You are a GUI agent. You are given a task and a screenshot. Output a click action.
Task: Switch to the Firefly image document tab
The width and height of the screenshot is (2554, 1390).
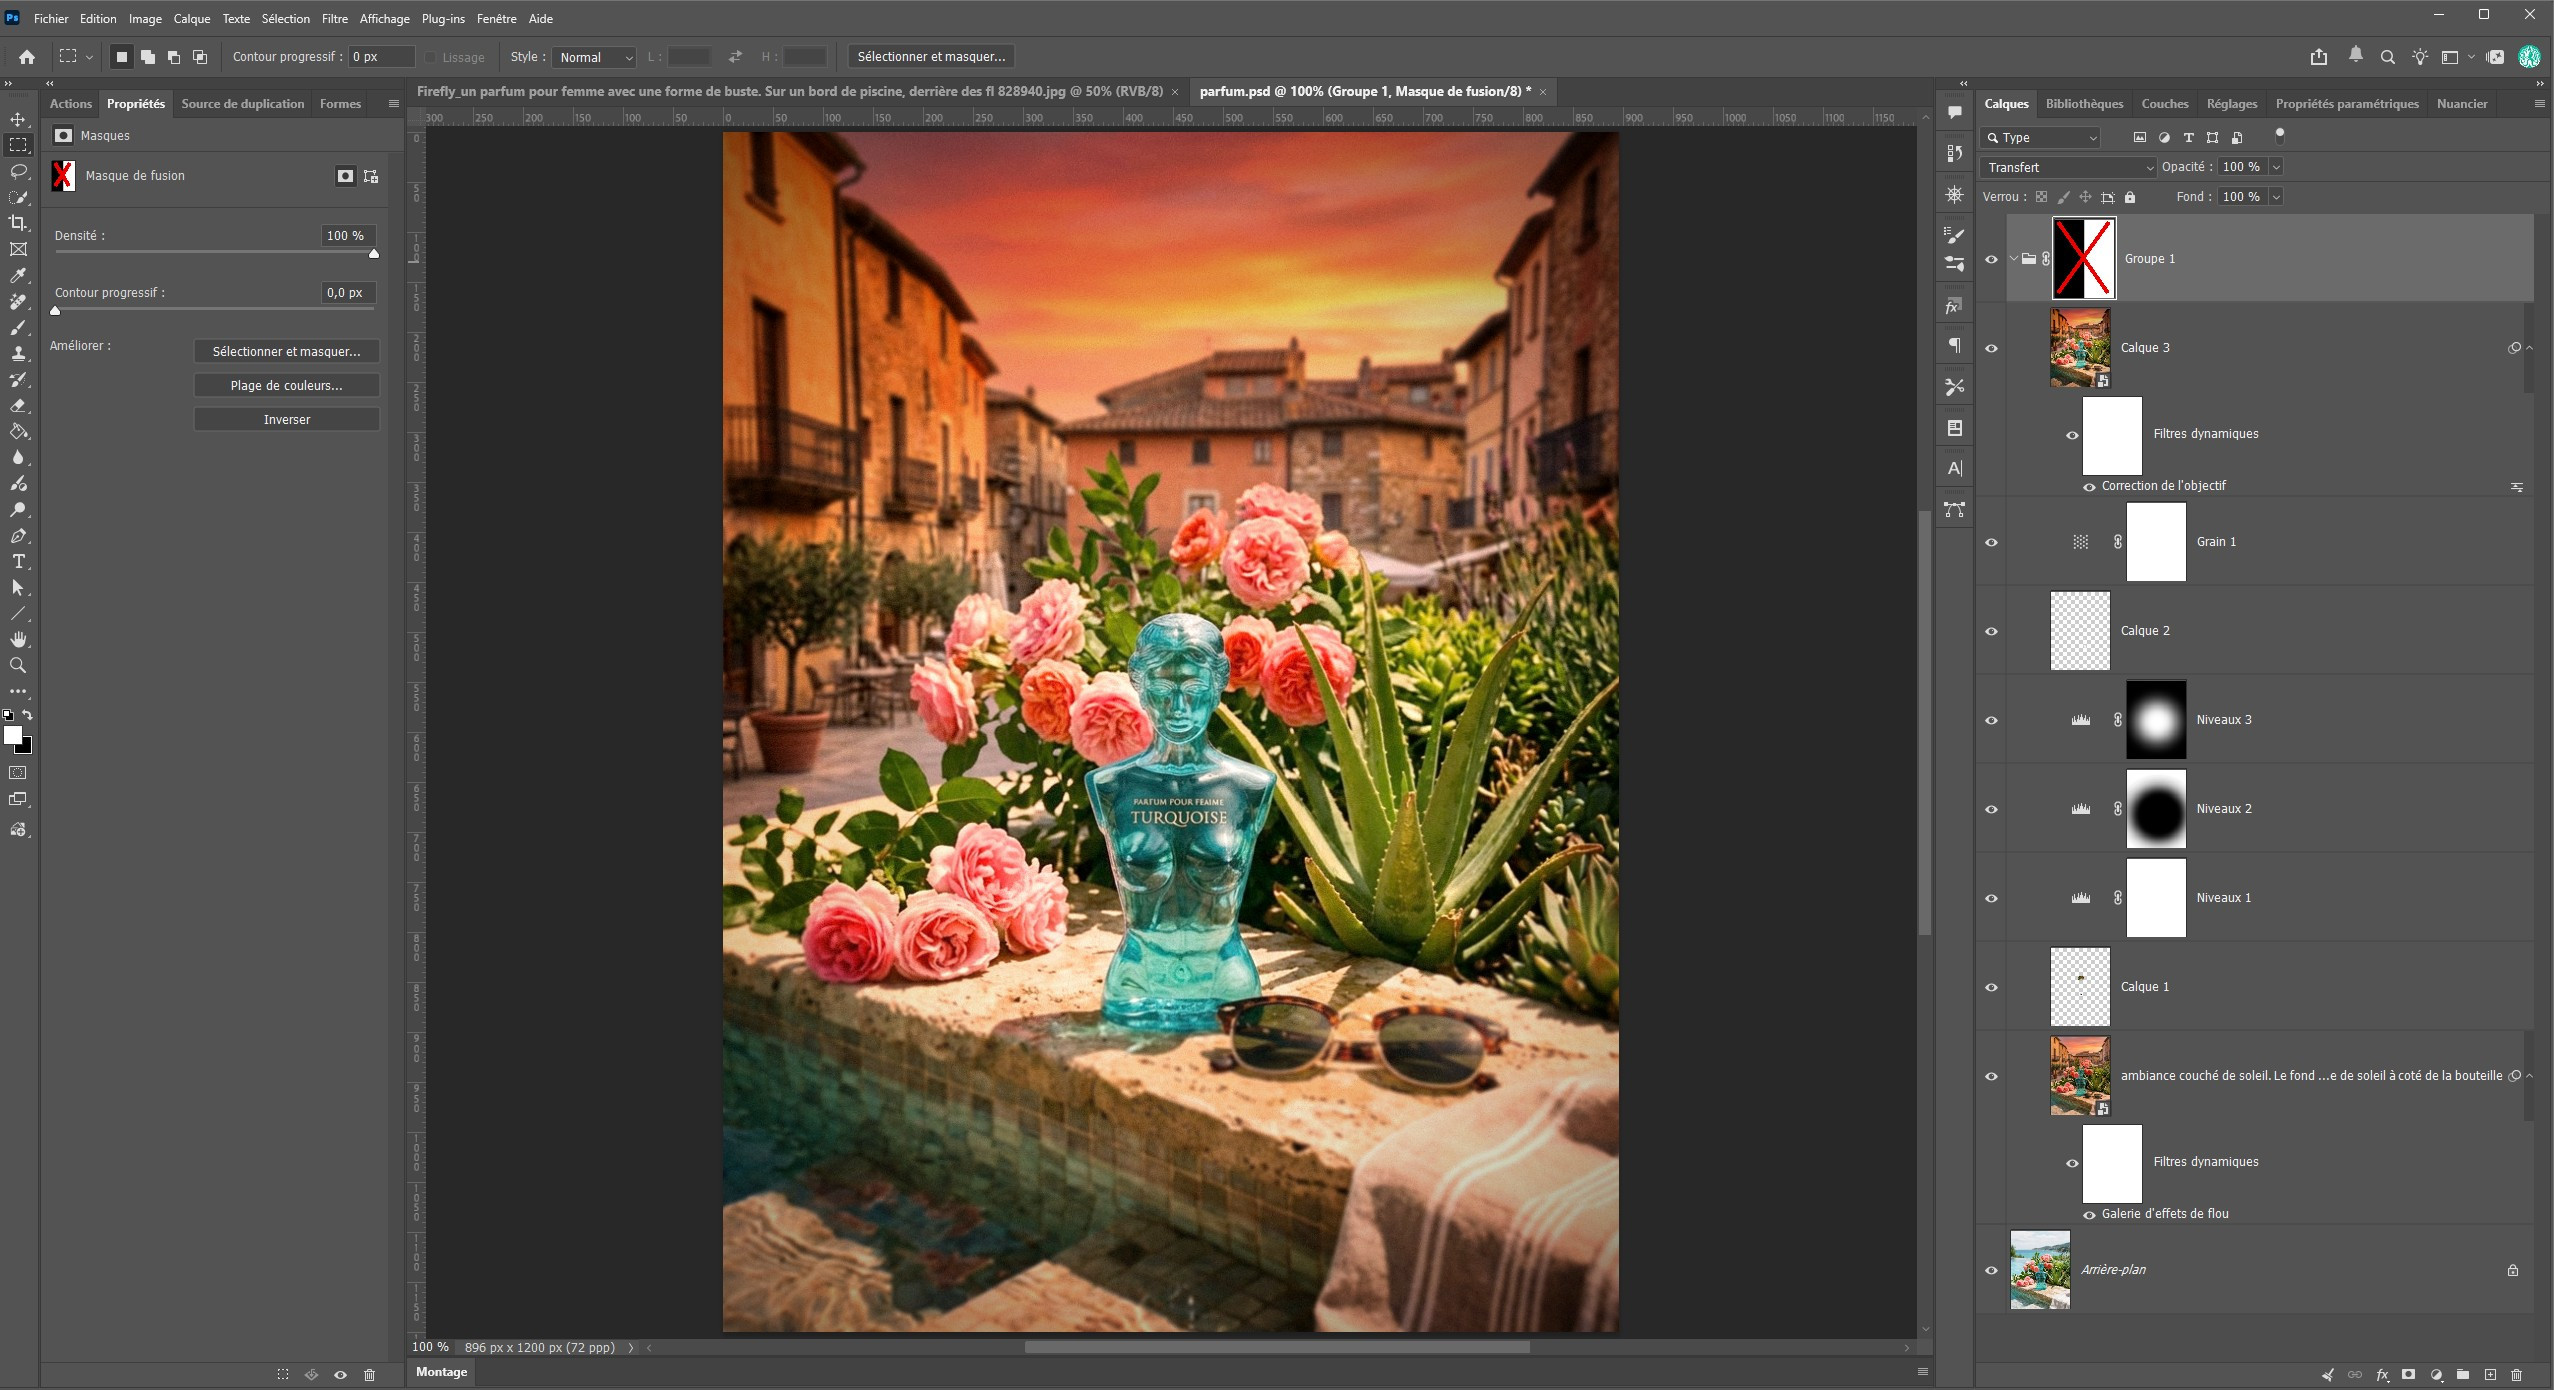pos(790,91)
